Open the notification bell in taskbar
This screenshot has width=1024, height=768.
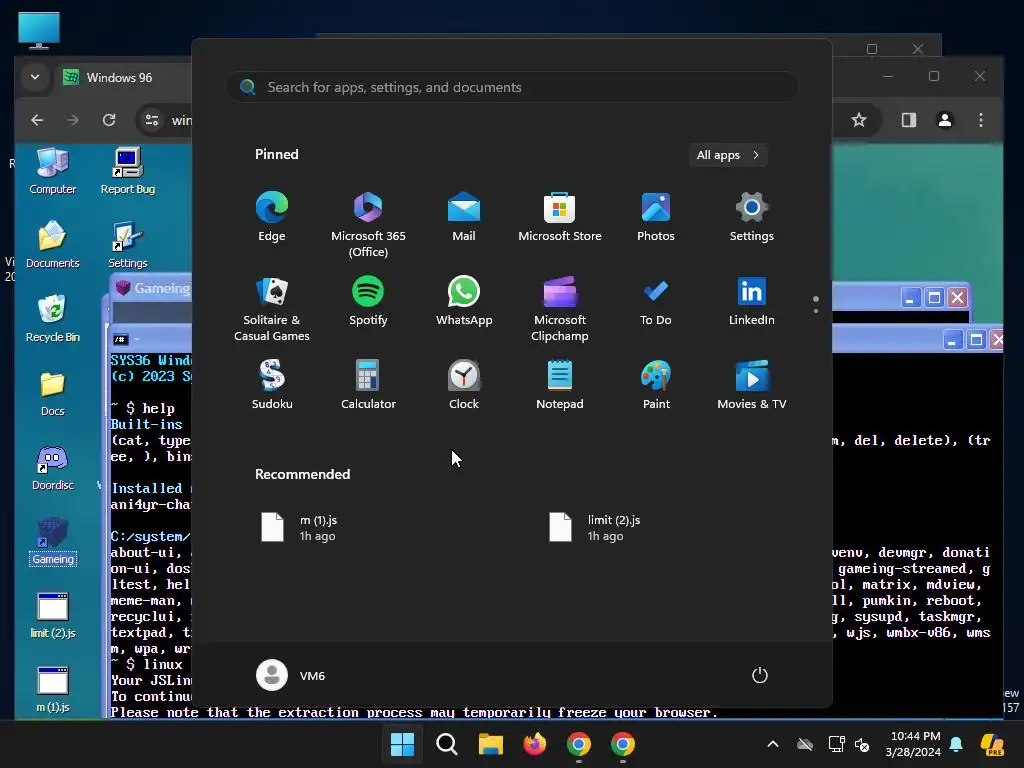tap(956, 744)
